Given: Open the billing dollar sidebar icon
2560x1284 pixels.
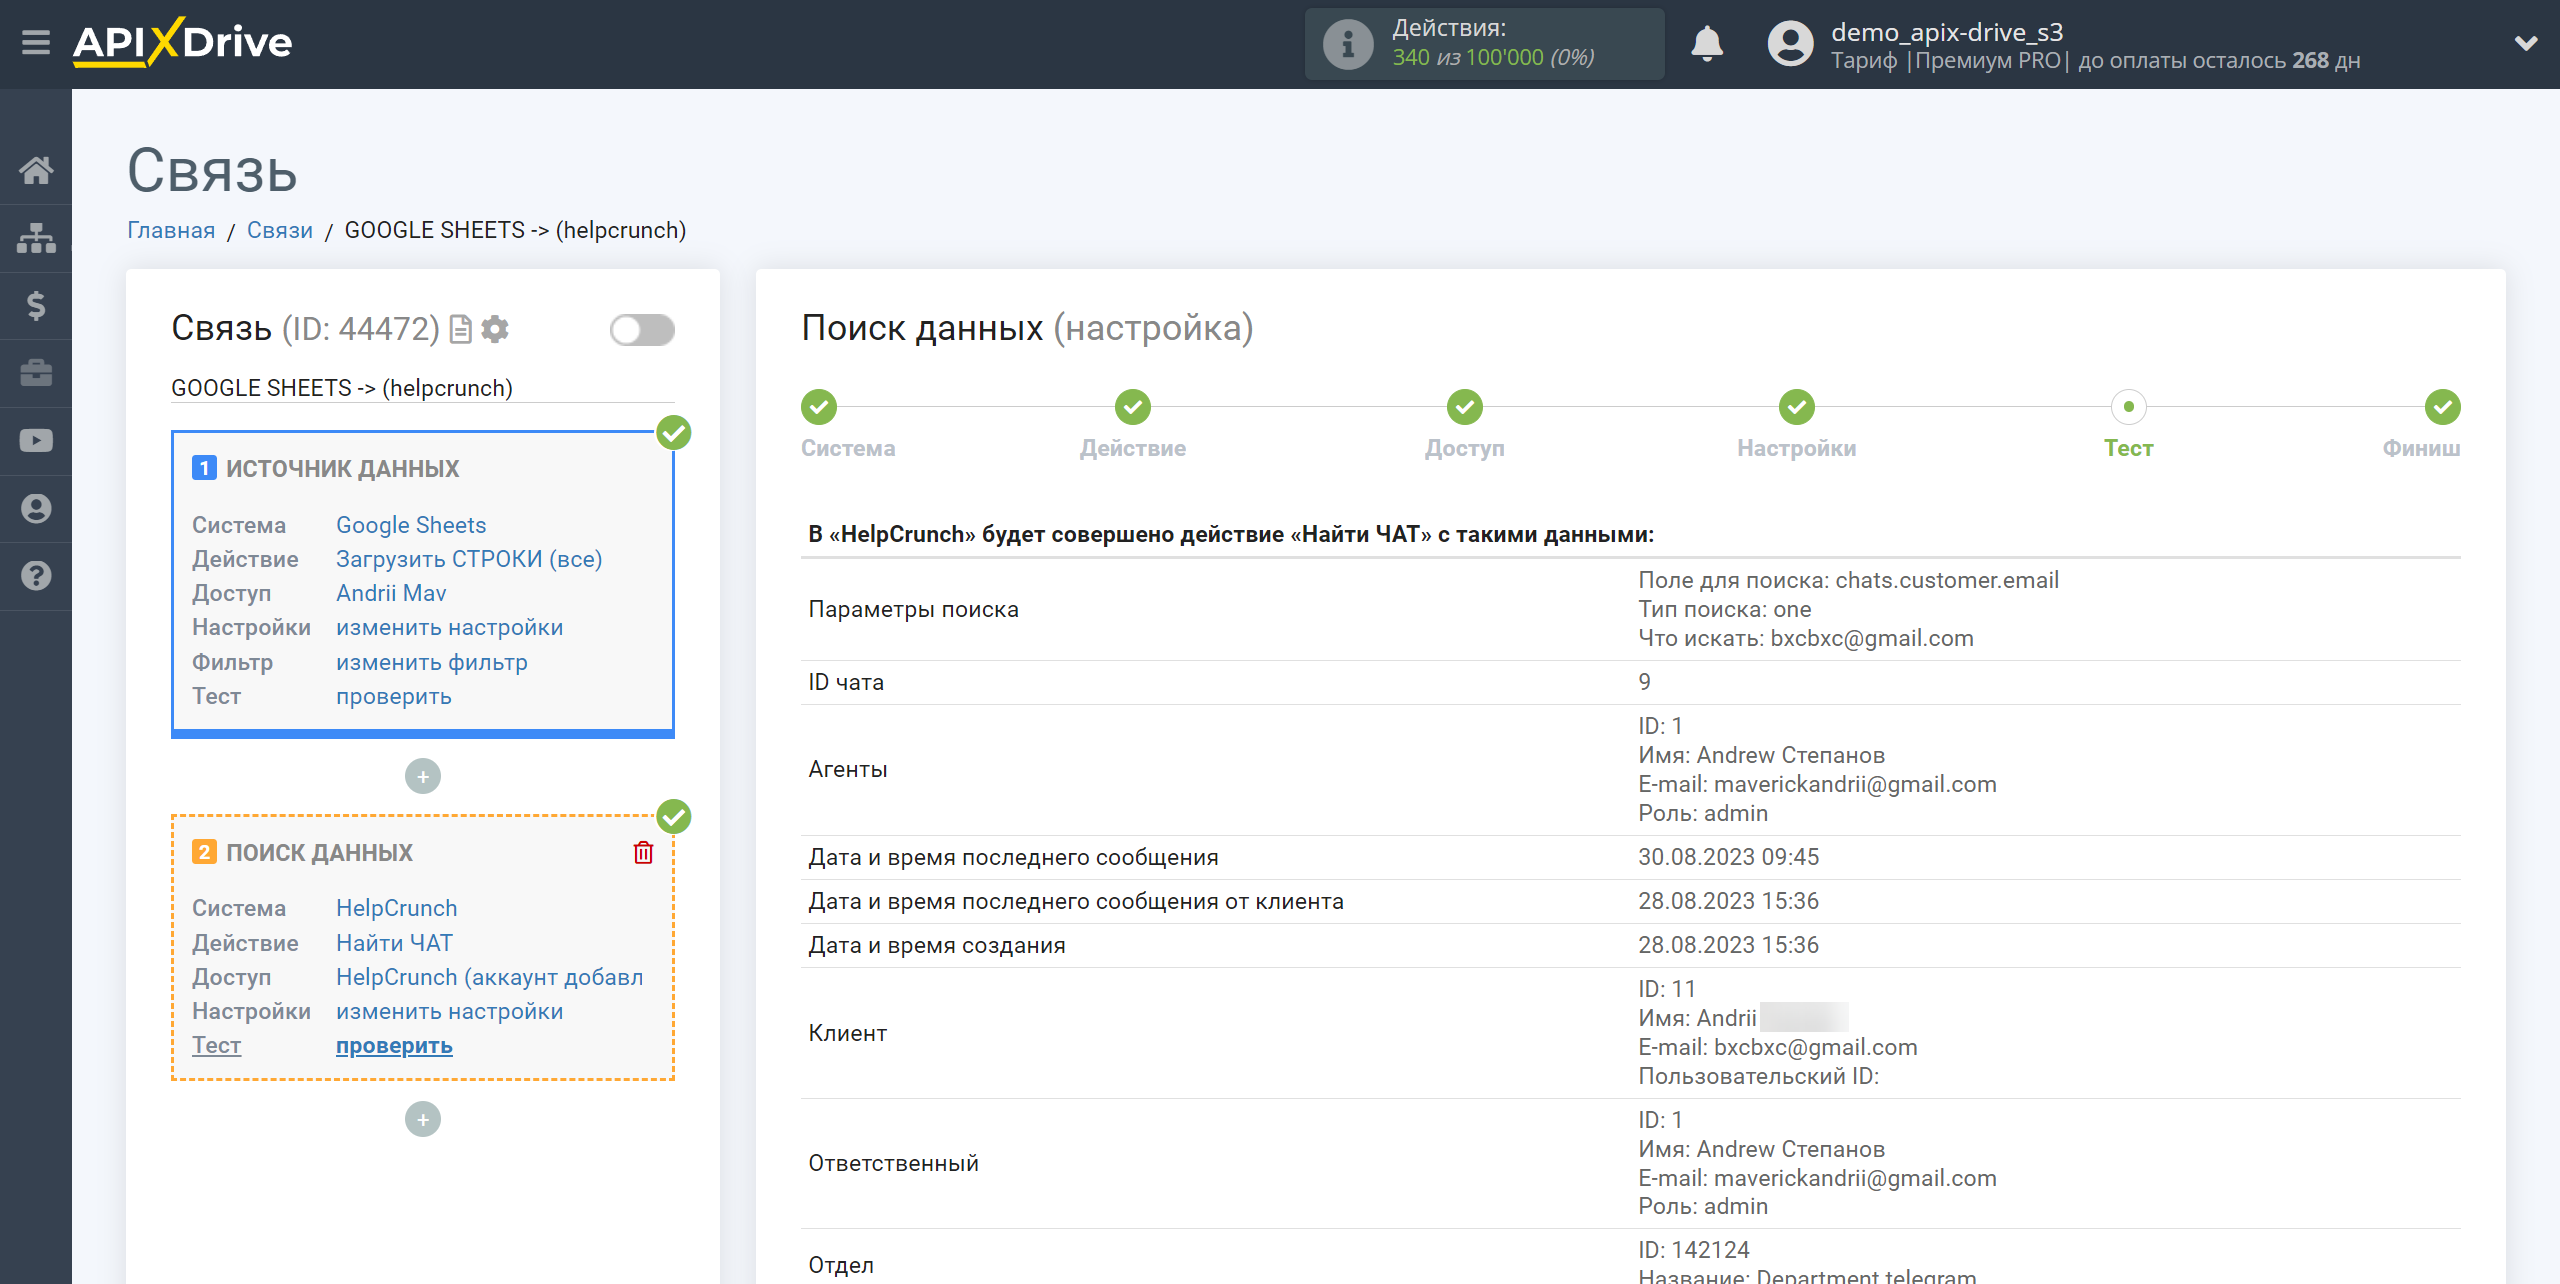Looking at the screenshot, I should coord(36,305).
